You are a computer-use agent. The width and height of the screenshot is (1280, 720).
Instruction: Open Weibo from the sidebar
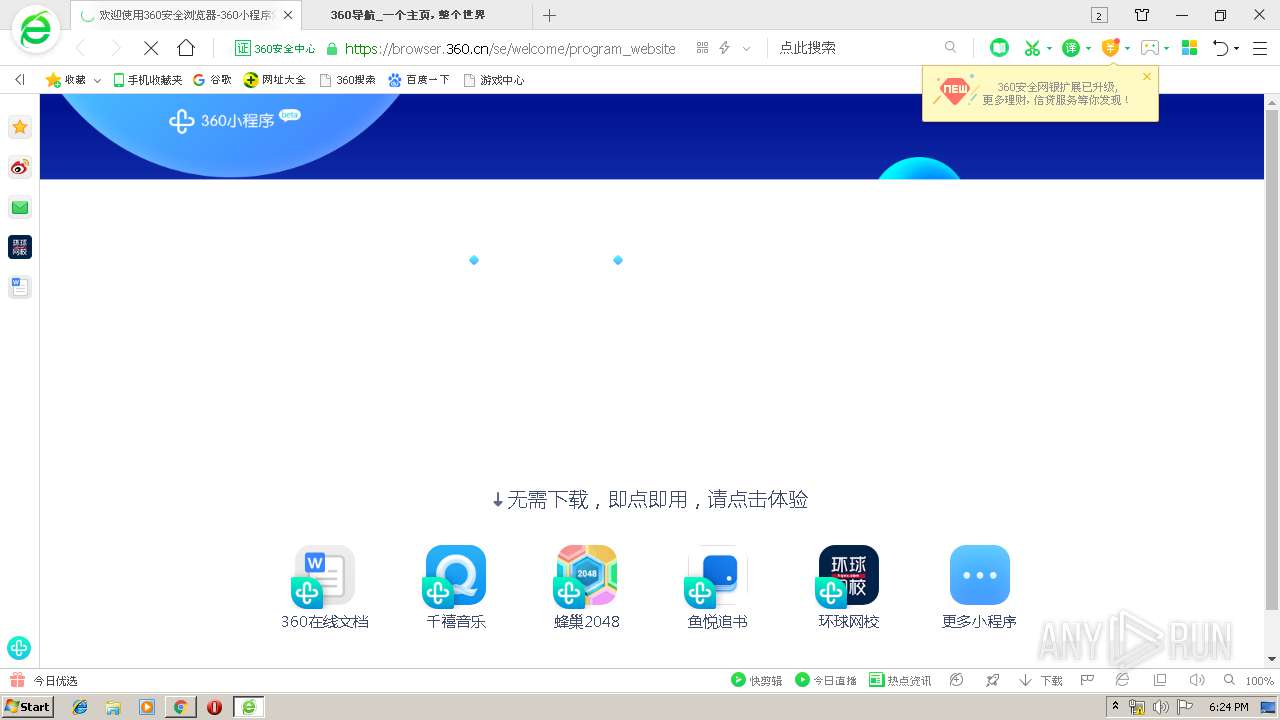tap(20, 167)
